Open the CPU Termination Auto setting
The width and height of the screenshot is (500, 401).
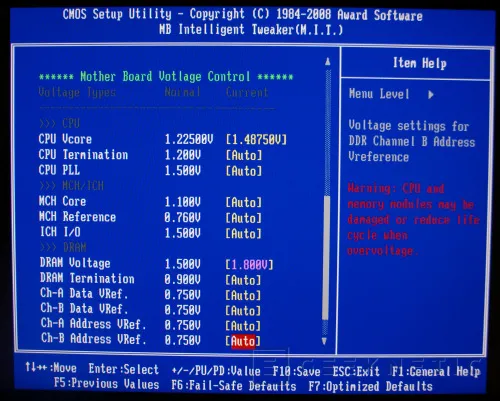click(x=244, y=155)
